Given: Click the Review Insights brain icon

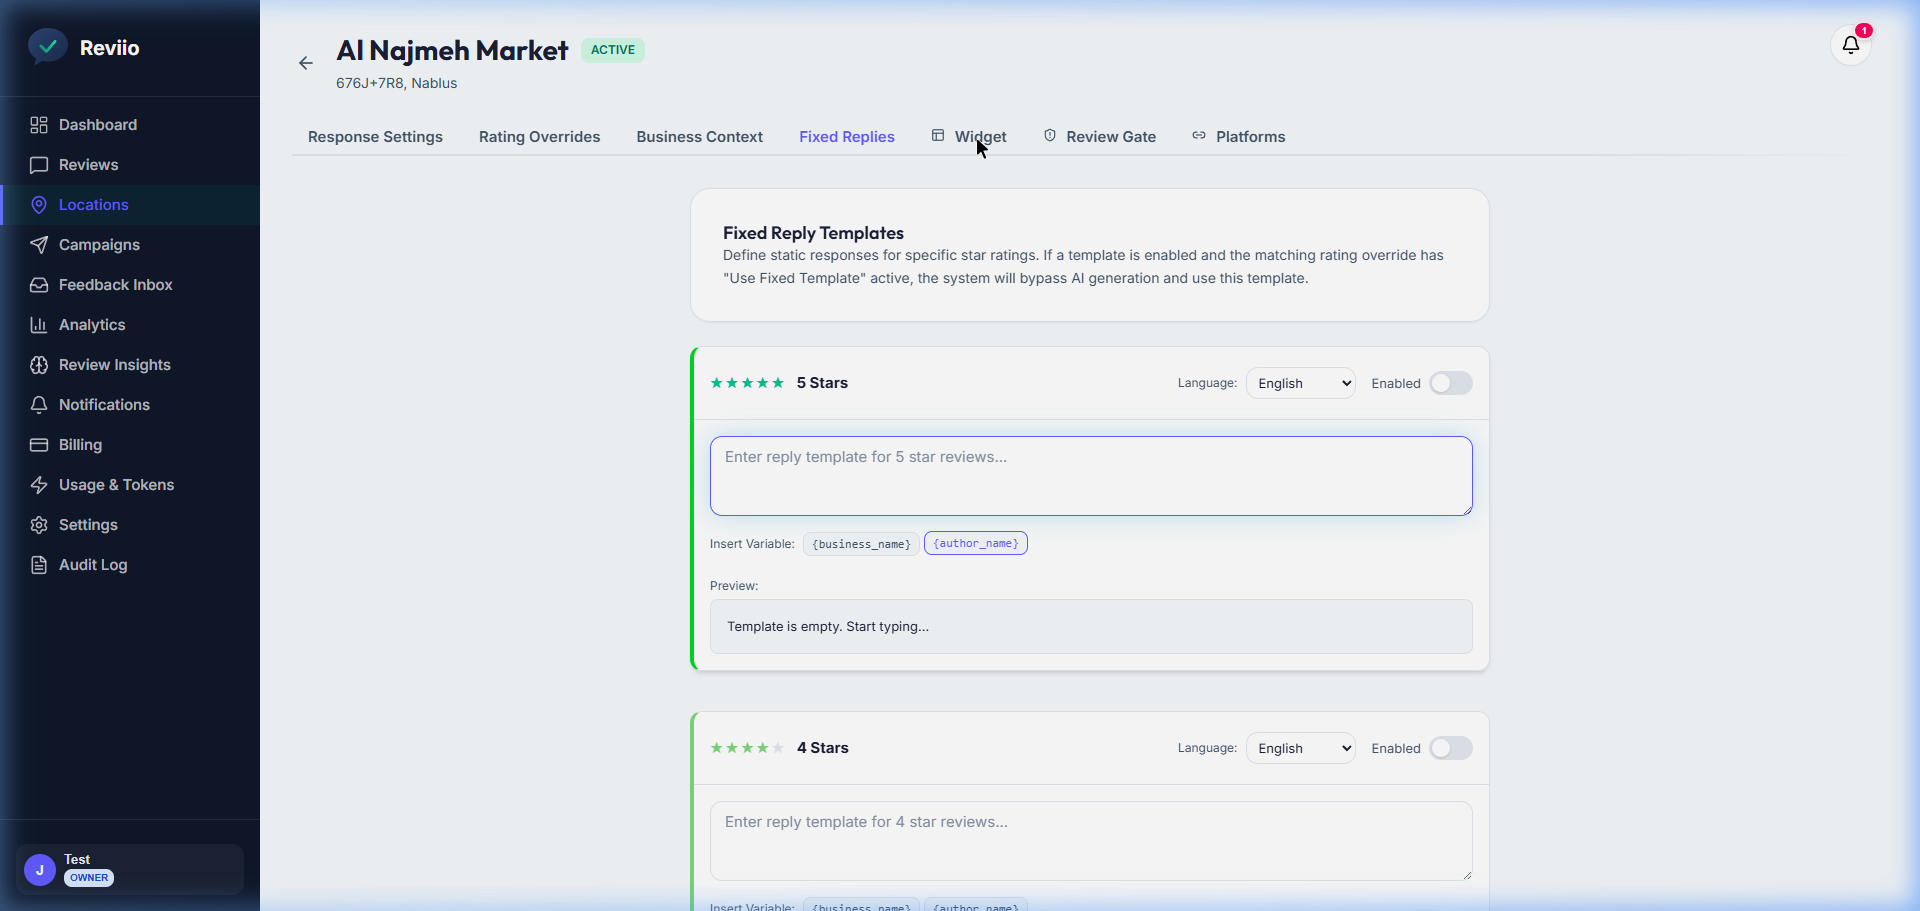Looking at the screenshot, I should (x=39, y=365).
